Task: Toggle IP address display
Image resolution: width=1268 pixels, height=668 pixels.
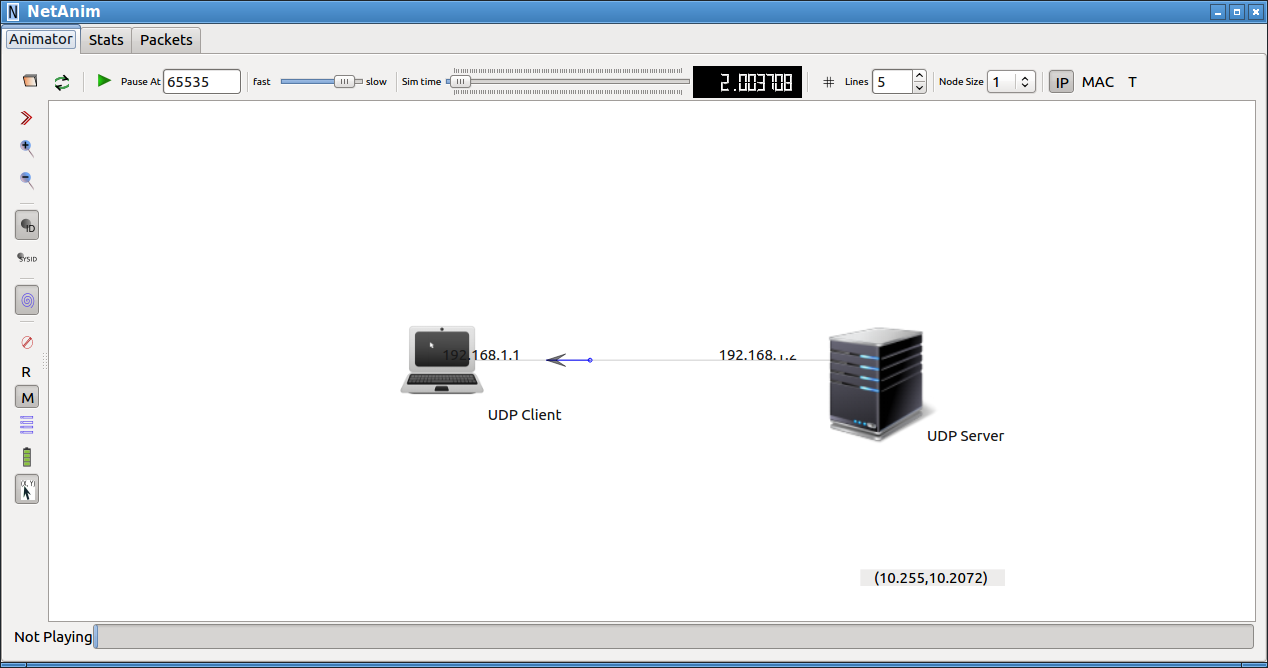Action: coord(1060,81)
